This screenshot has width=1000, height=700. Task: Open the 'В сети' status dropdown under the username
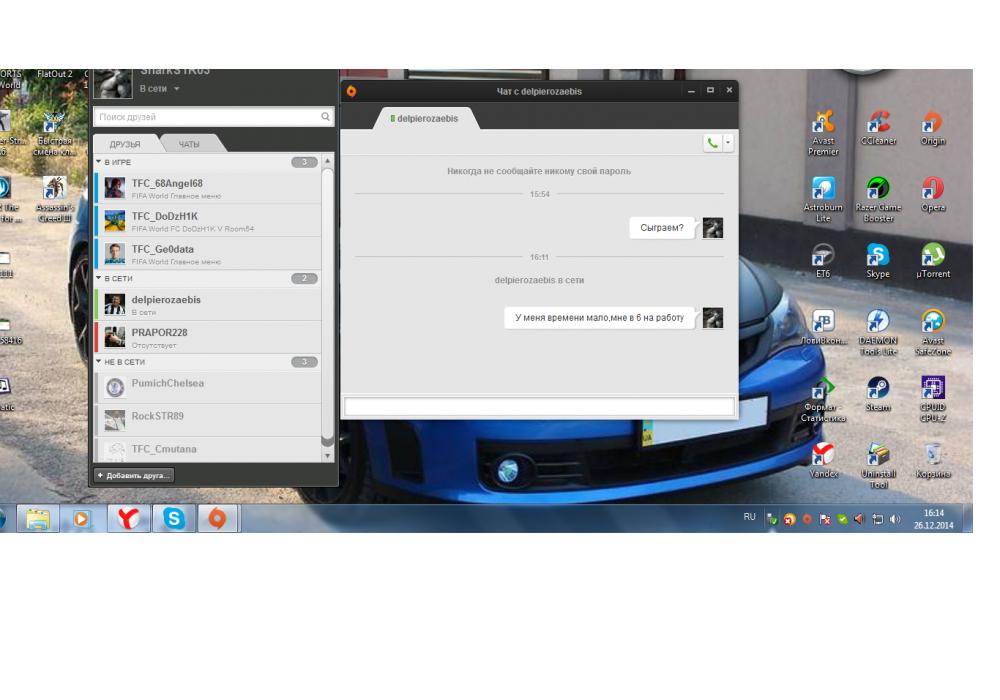(160, 89)
